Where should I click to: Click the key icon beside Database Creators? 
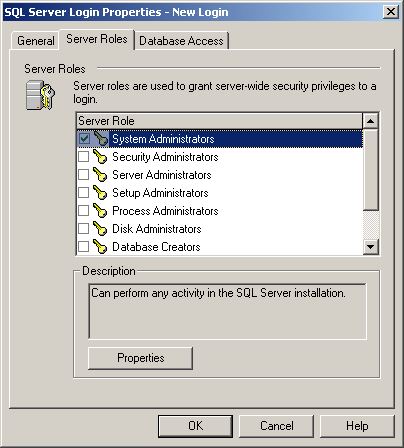[x=100, y=247]
